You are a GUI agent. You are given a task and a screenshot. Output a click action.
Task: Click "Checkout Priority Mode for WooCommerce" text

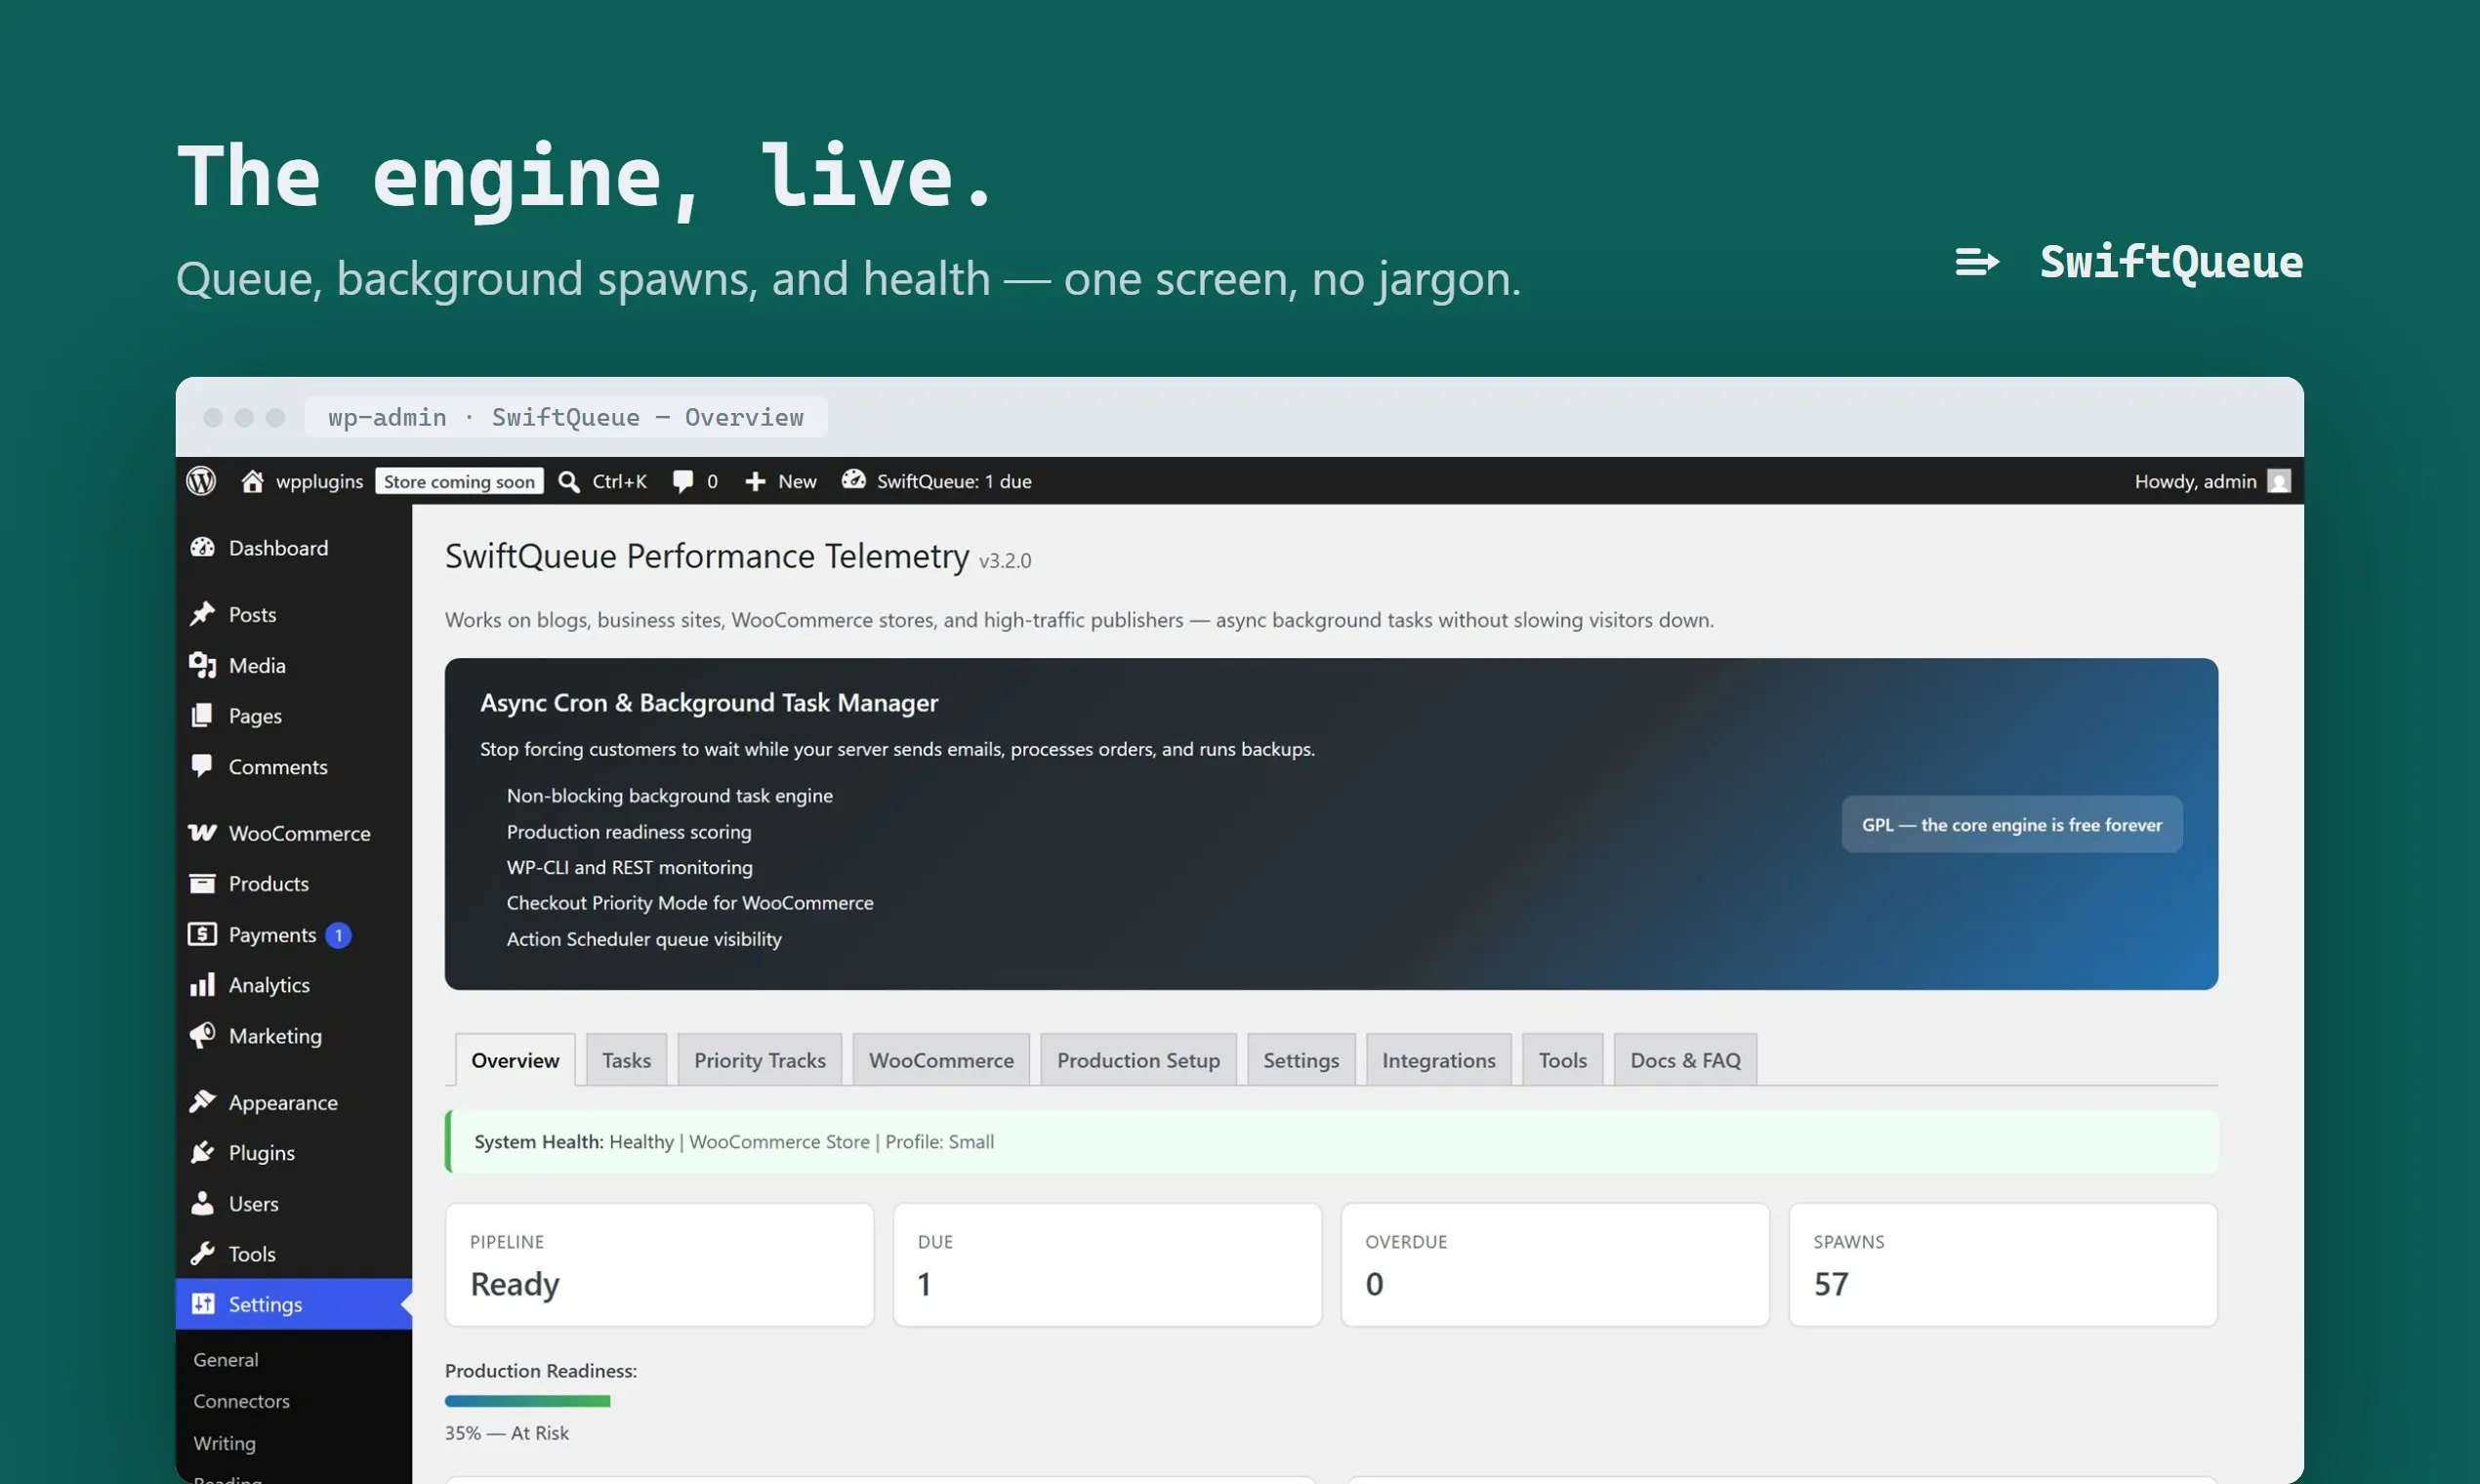click(x=690, y=902)
